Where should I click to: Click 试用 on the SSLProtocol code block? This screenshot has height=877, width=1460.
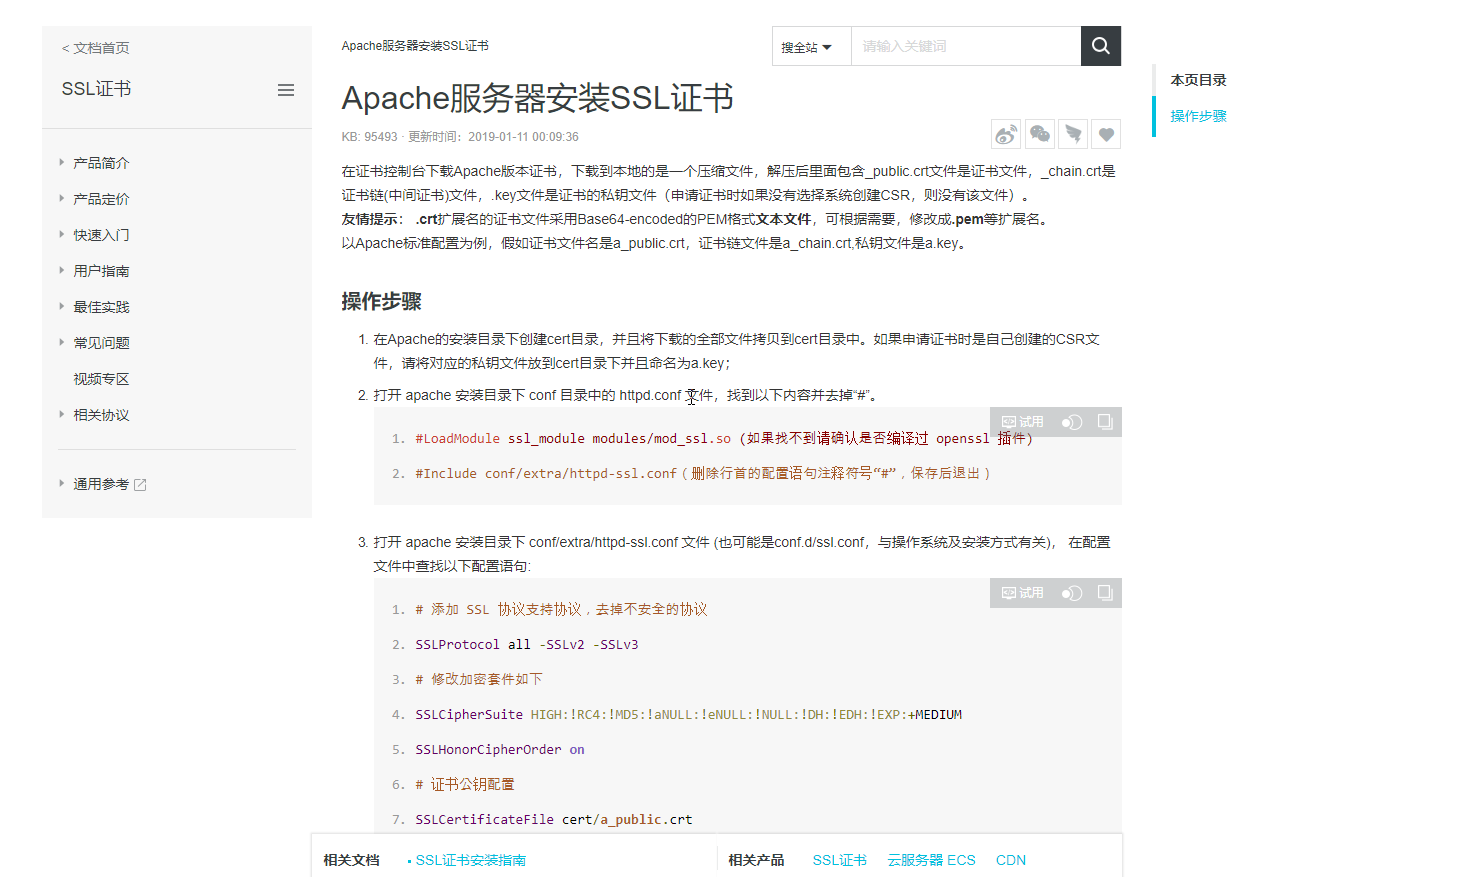point(1023,593)
